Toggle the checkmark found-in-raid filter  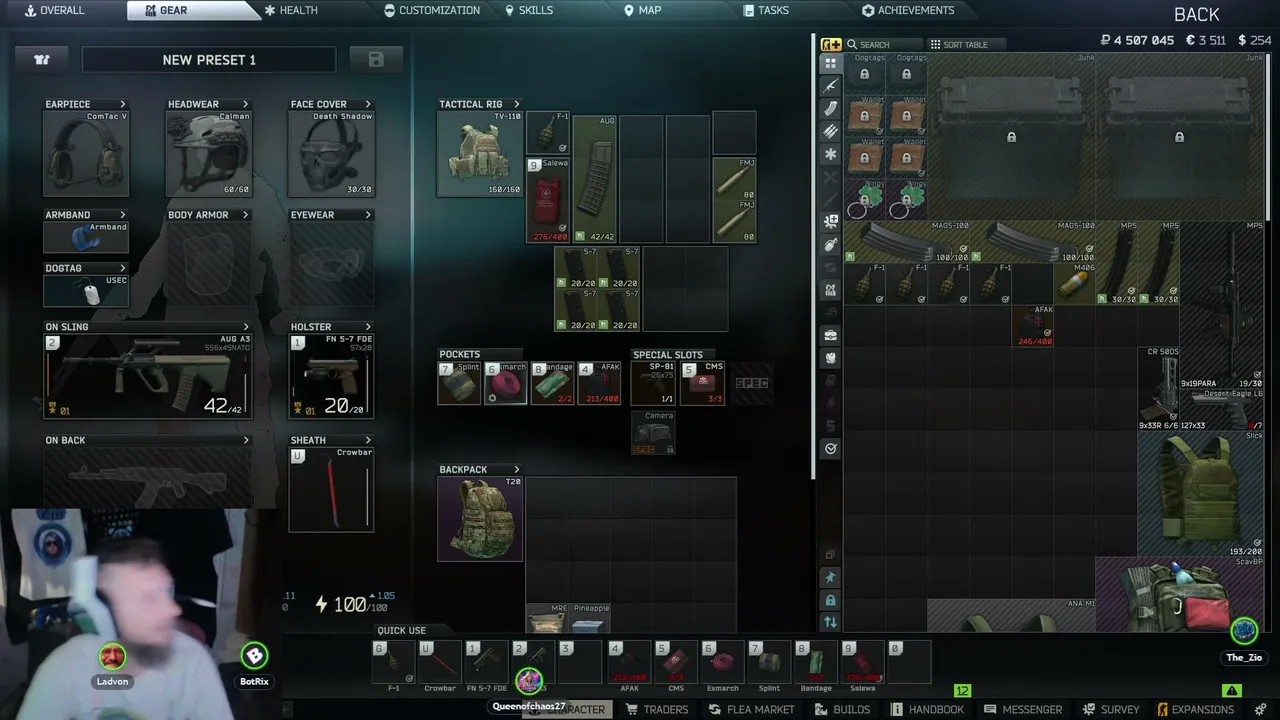point(831,449)
